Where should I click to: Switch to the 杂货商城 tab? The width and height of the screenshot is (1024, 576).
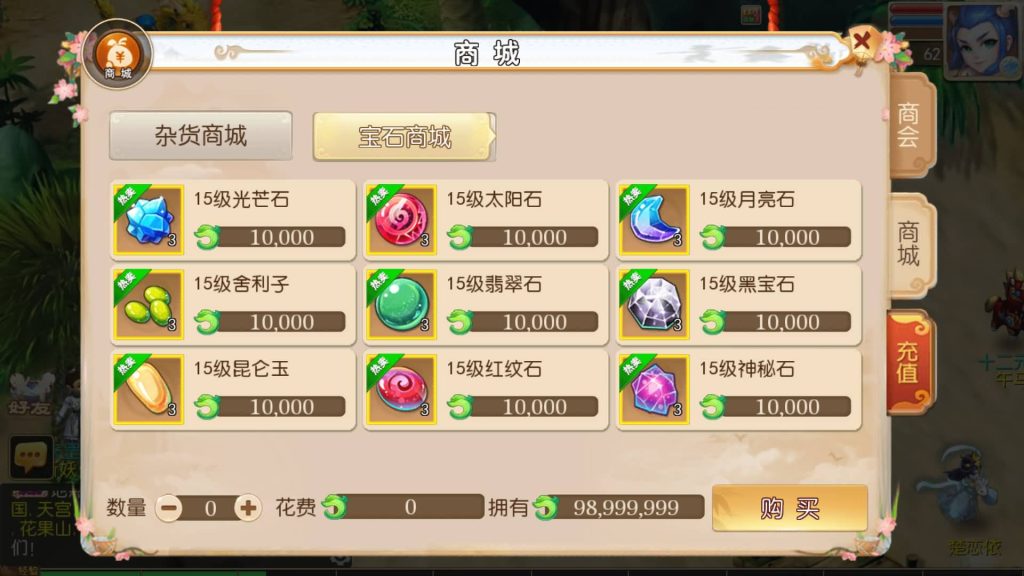(200, 136)
